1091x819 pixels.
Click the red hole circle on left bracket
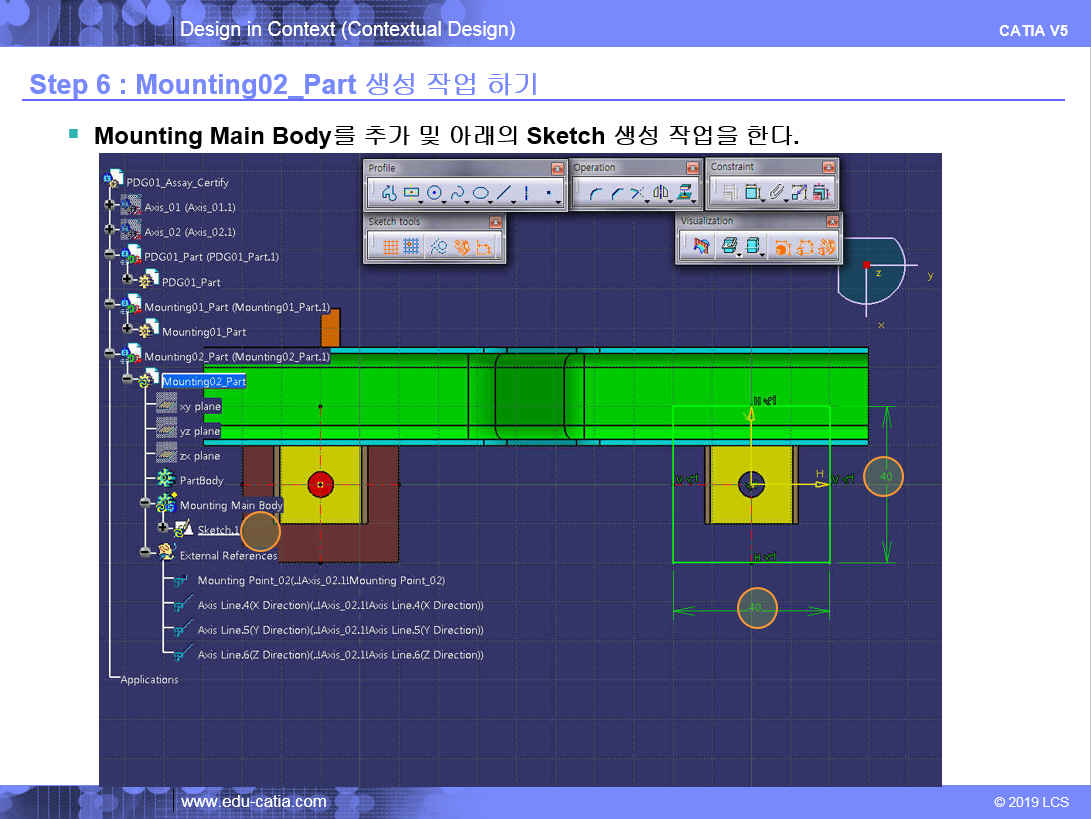[320, 484]
